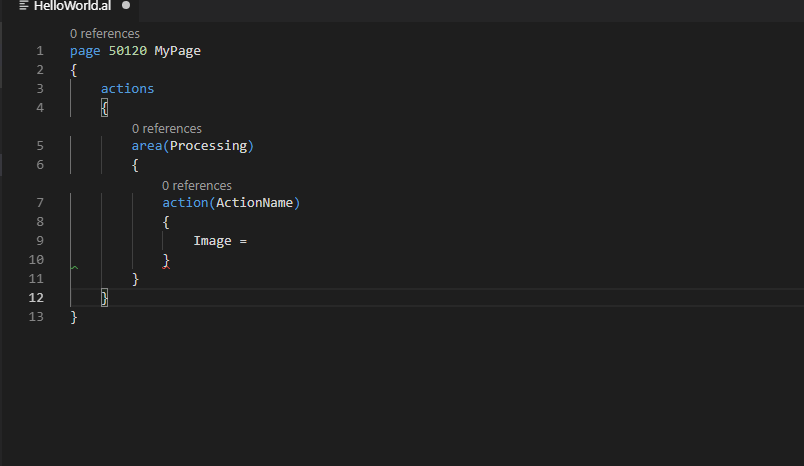Image resolution: width=804 pixels, height=466 pixels.
Task: Click the highlighted opening brace on line 4
Action: pyautogui.click(x=105, y=108)
